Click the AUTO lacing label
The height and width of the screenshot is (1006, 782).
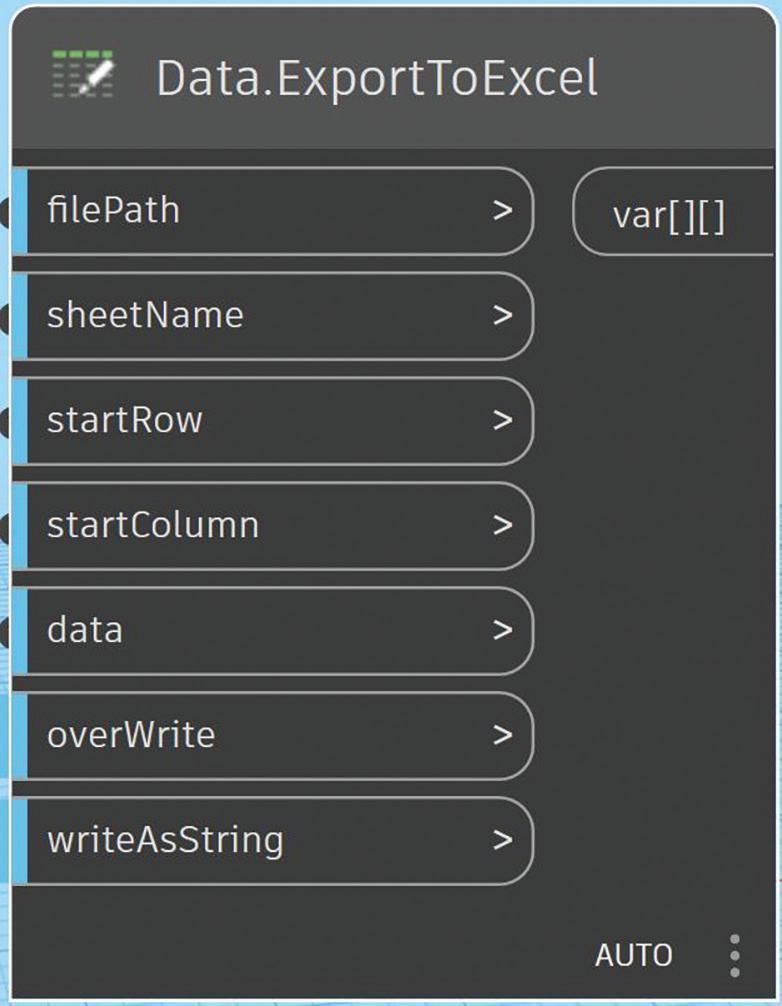coord(634,955)
